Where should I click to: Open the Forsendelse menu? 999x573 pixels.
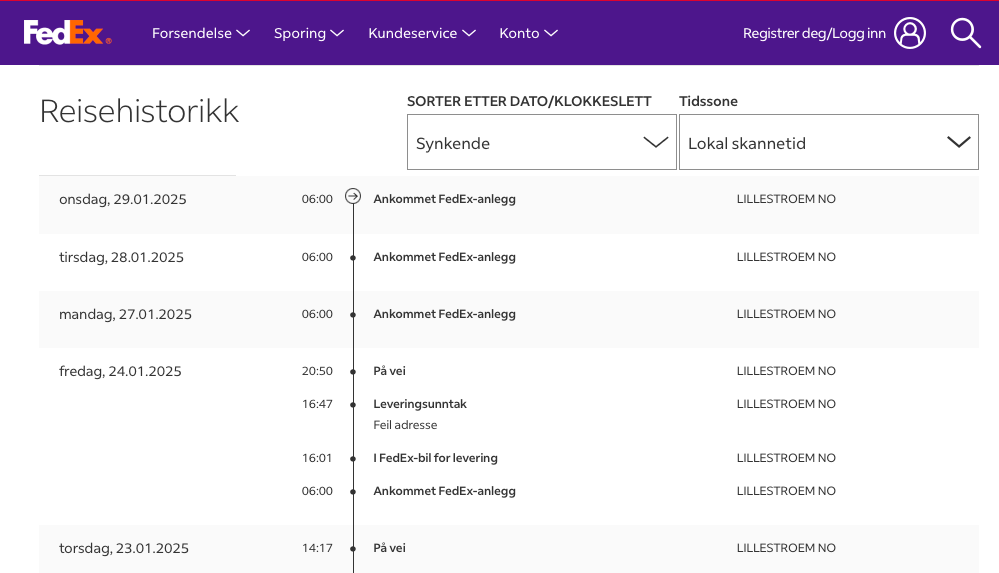click(x=200, y=33)
